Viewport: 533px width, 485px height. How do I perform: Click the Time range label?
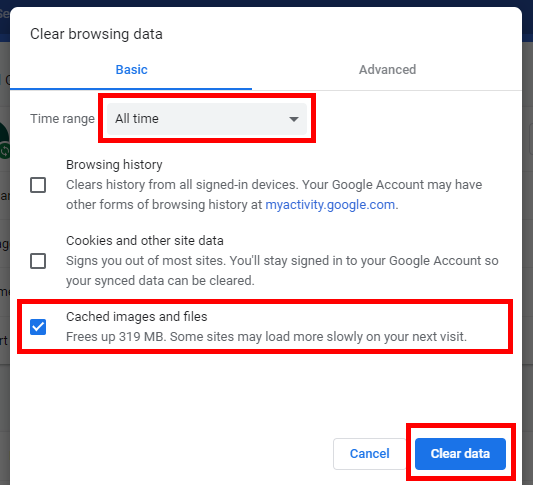62,119
